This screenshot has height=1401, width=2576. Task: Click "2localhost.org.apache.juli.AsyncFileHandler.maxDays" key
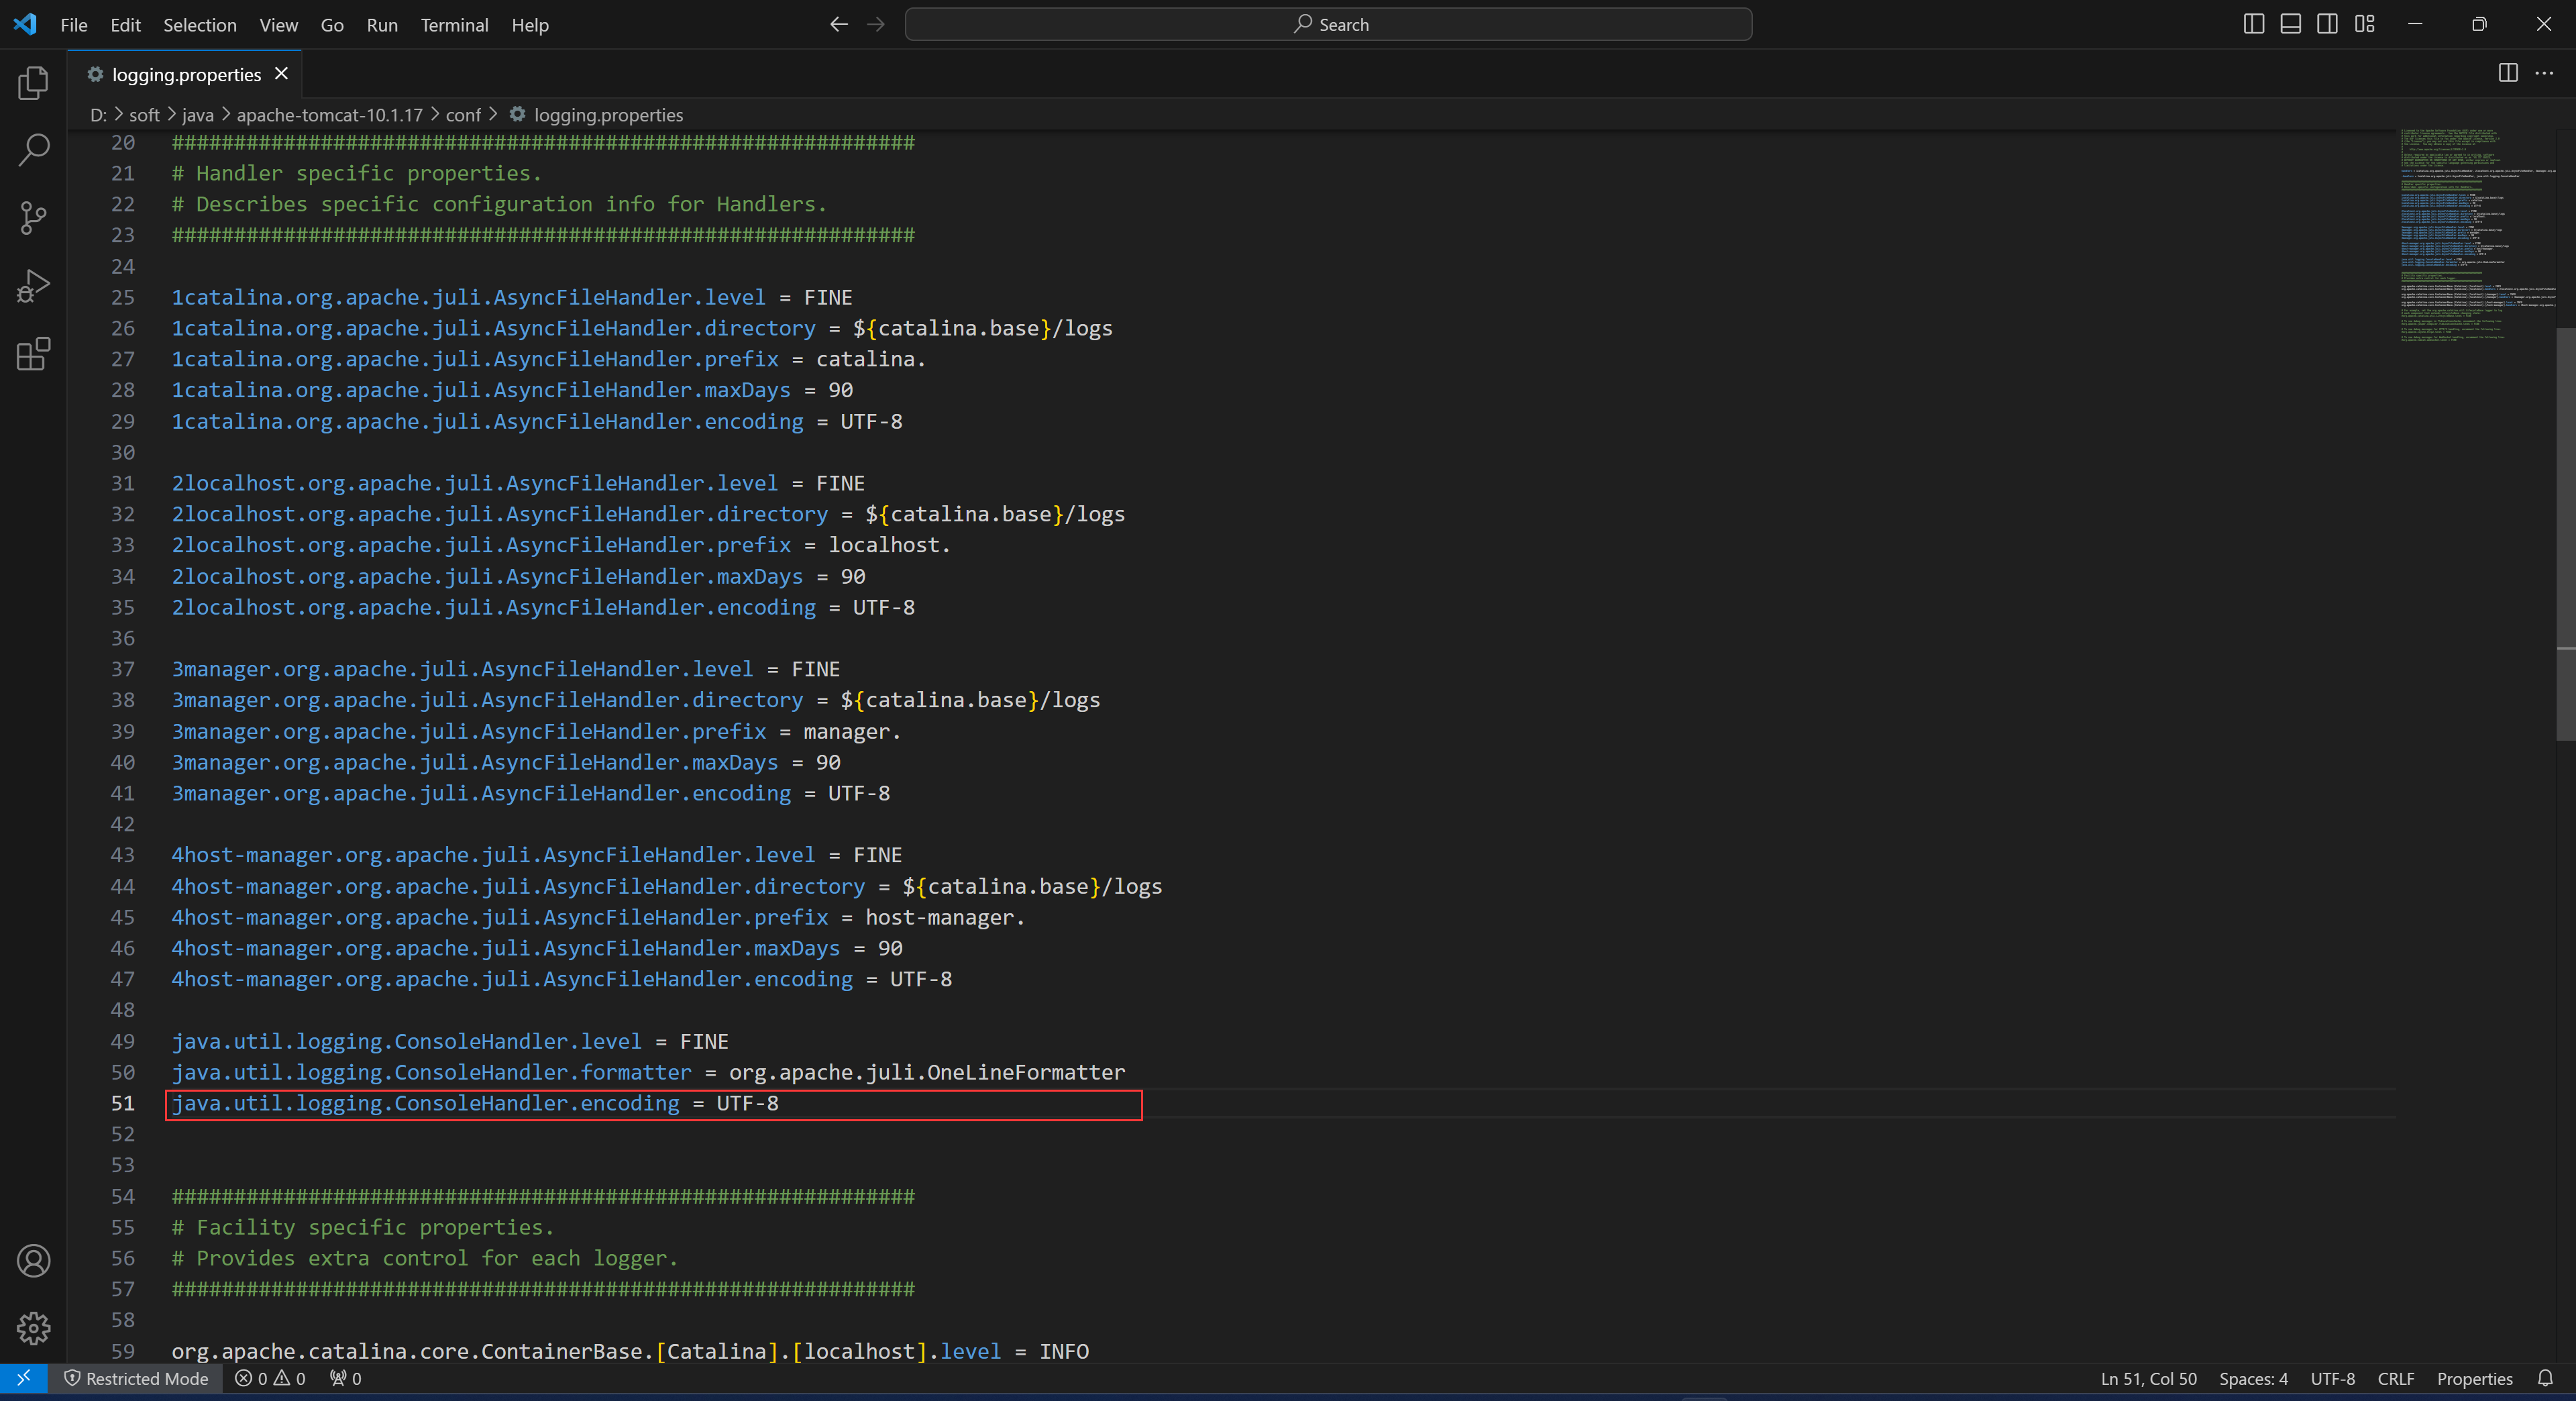(x=487, y=576)
